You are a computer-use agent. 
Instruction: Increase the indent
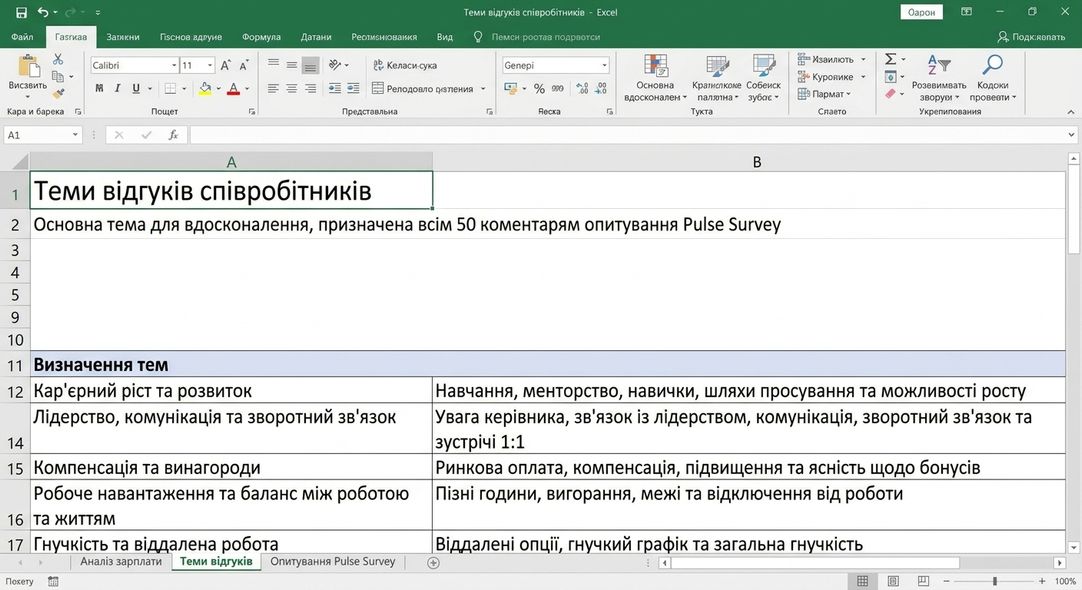[353, 88]
